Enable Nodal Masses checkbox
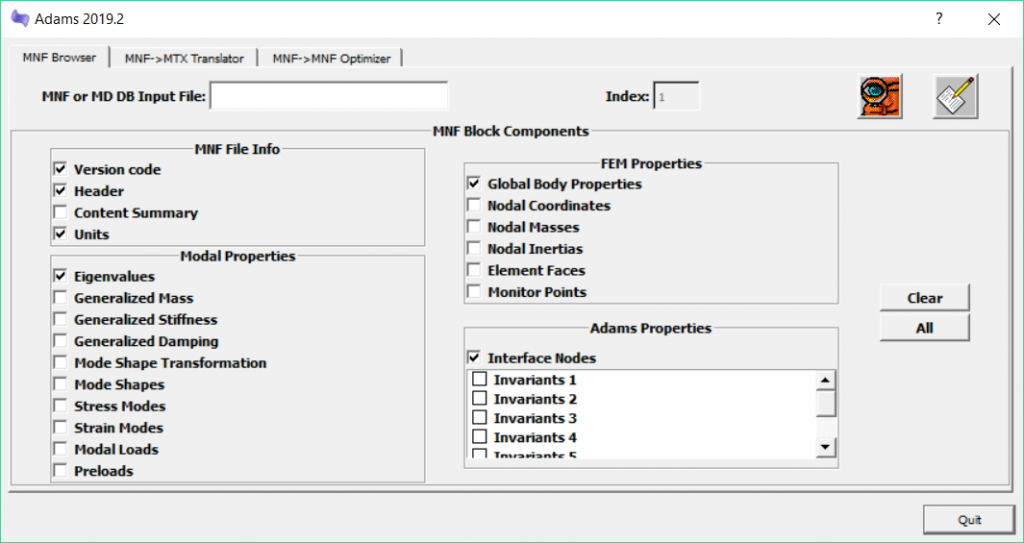The width and height of the screenshot is (1024, 543). 473,227
